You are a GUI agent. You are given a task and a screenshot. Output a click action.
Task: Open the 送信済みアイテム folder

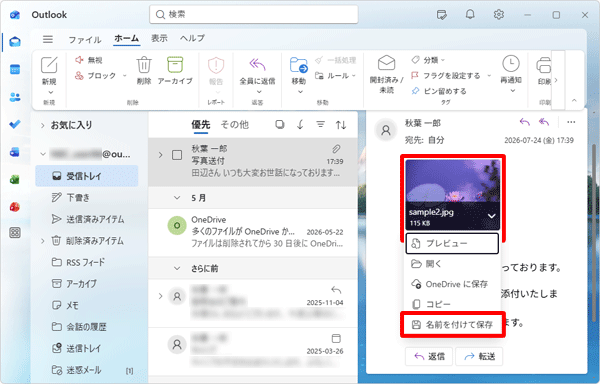point(87,219)
